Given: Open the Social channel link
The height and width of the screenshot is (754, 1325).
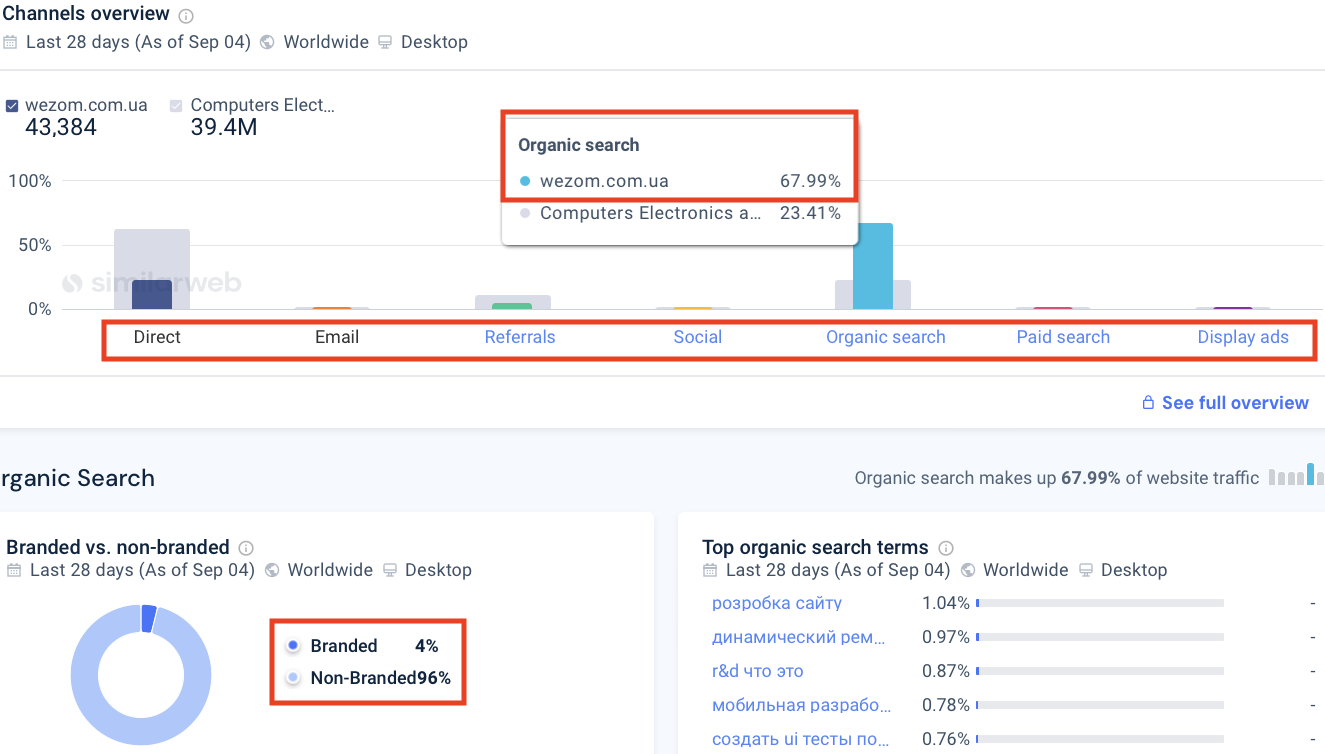Looking at the screenshot, I should [x=697, y=337].
